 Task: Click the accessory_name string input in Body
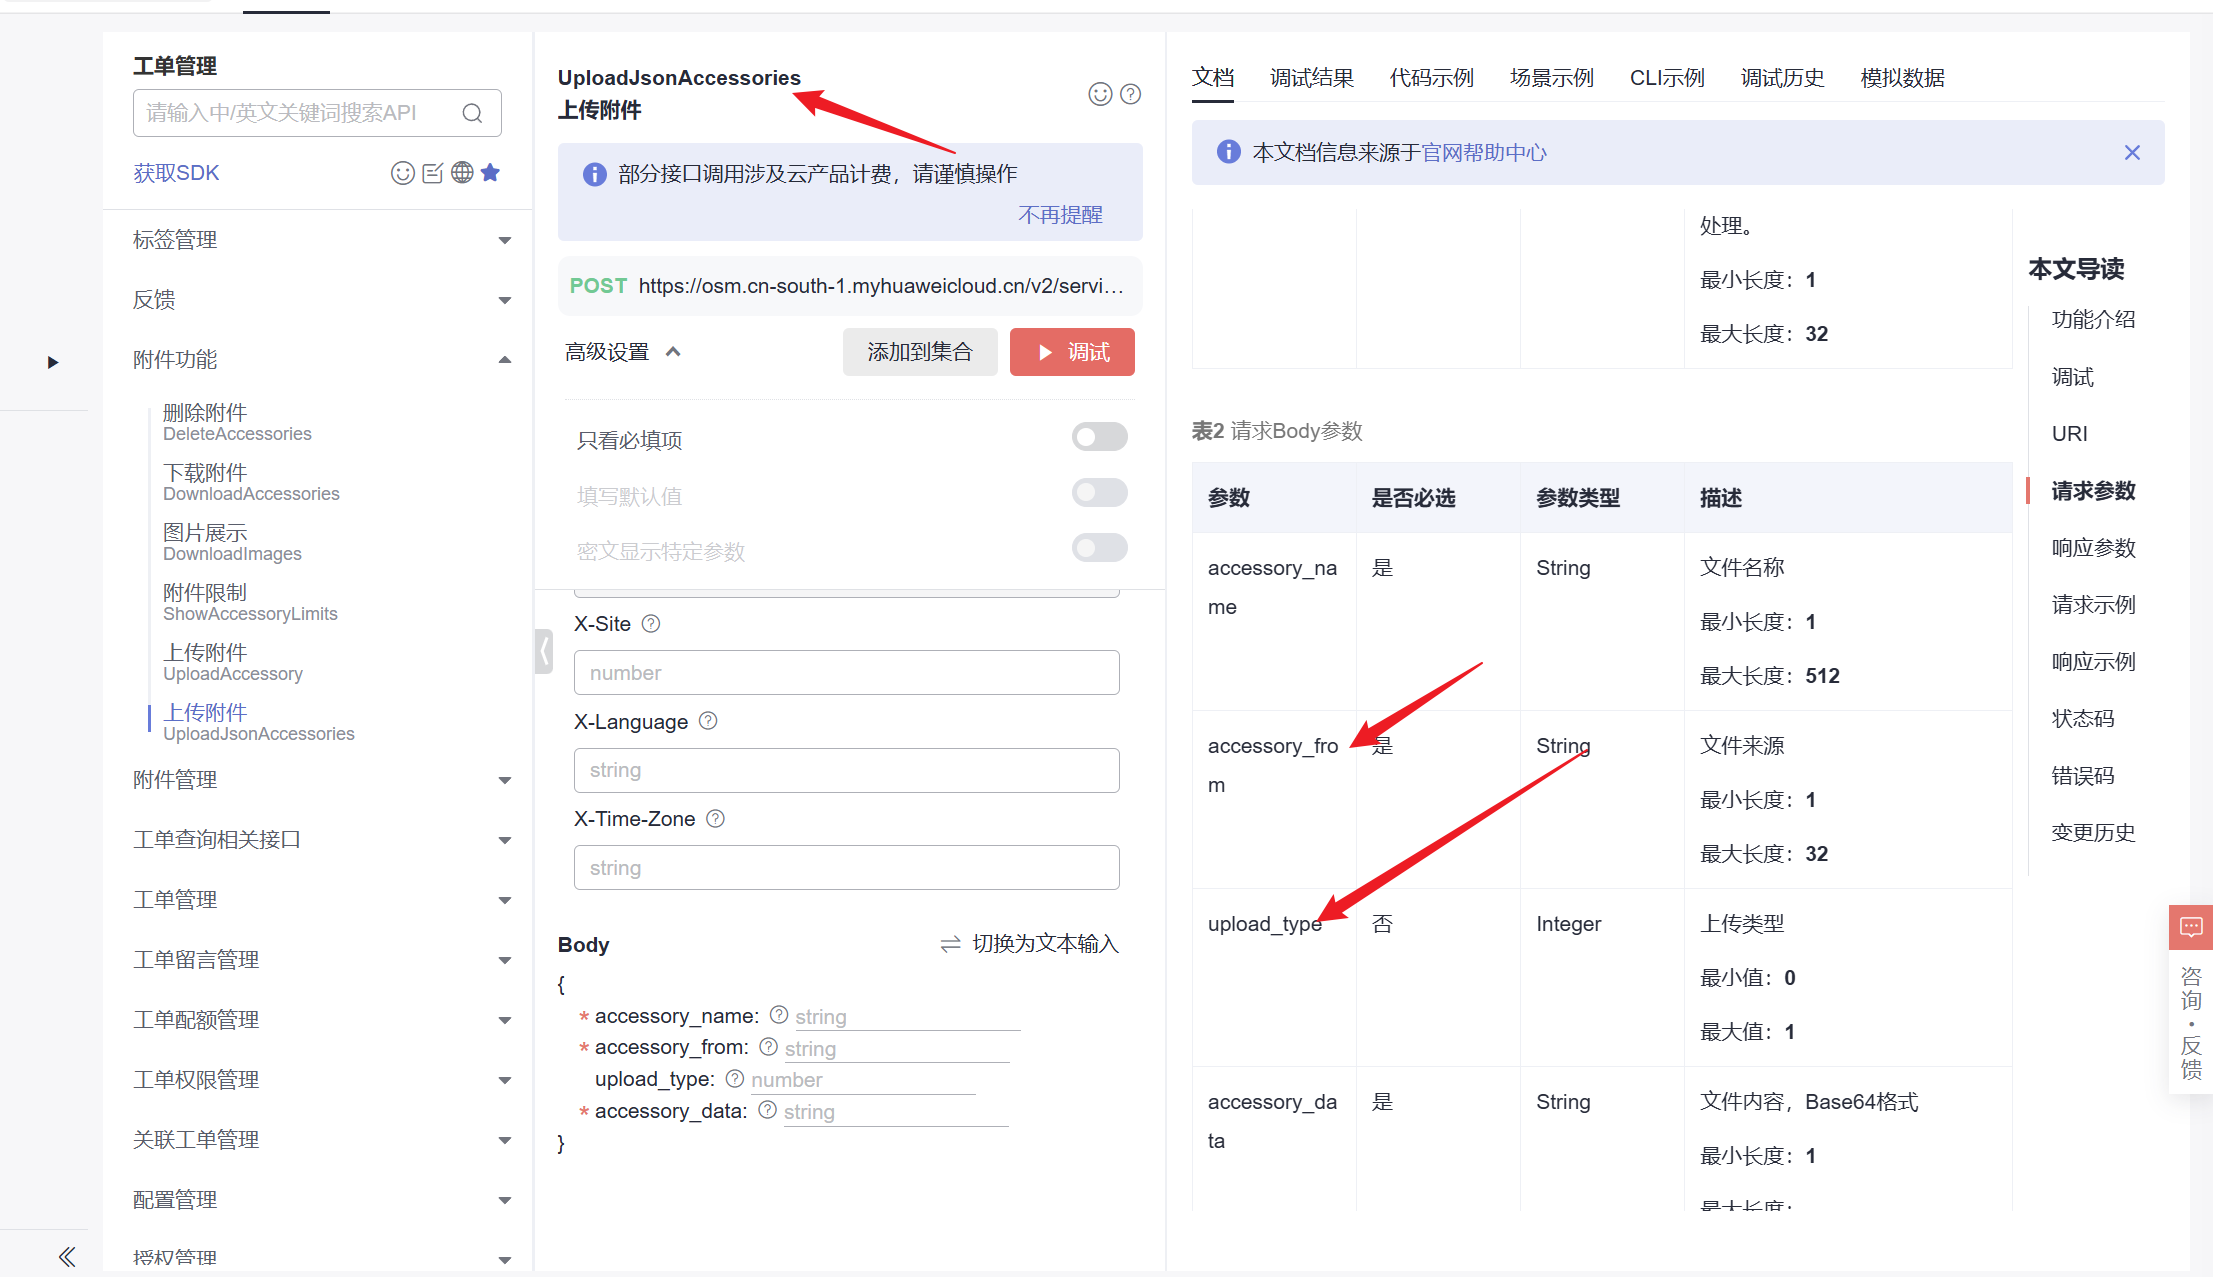pos(907,1017)
